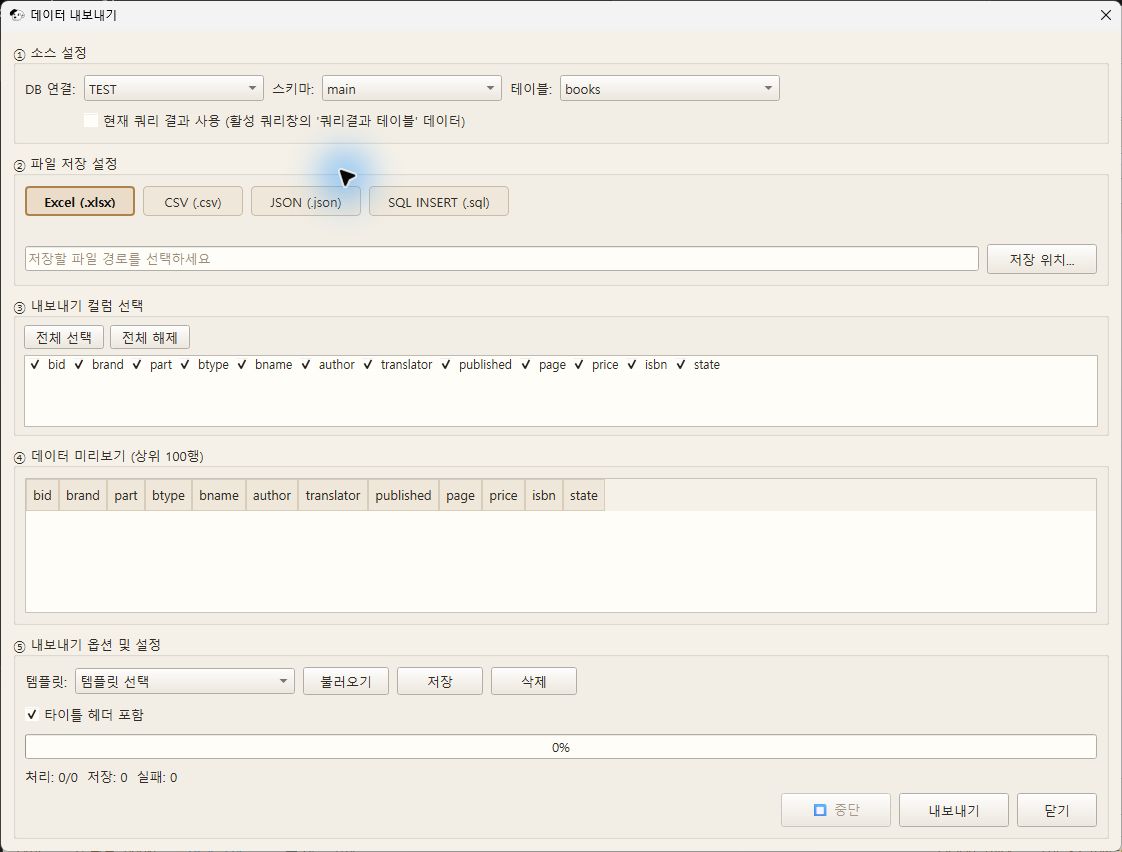Click the 전체 선택 button
Image resolution: width=1122 pixels, height=852 pixels.
coord(64,338)
